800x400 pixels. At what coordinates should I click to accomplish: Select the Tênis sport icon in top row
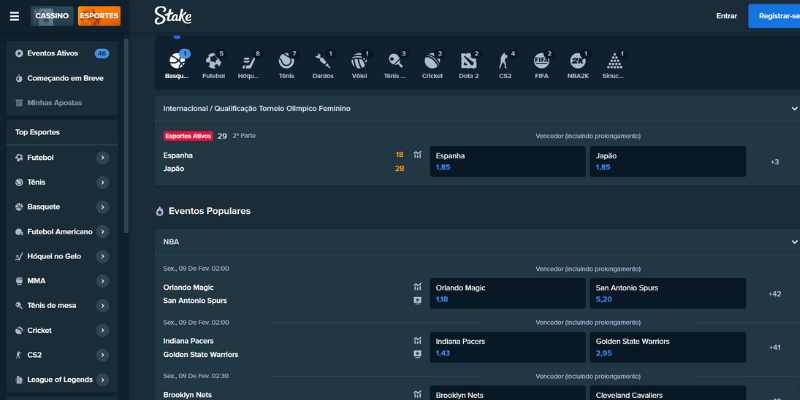coord(286,65)
